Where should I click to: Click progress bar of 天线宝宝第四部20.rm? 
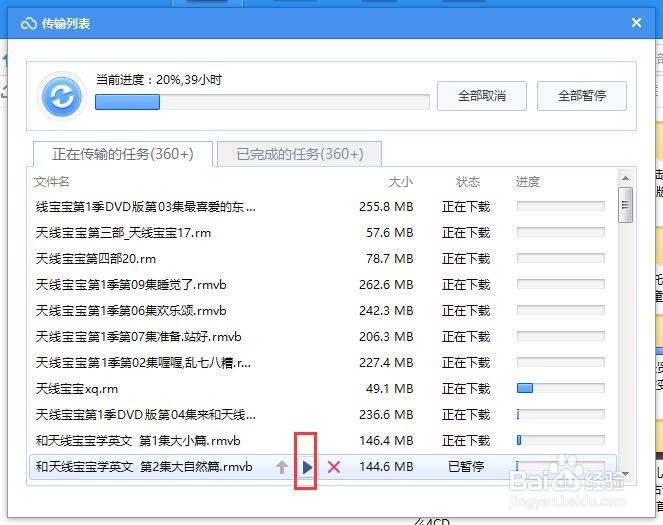[561, 258]
